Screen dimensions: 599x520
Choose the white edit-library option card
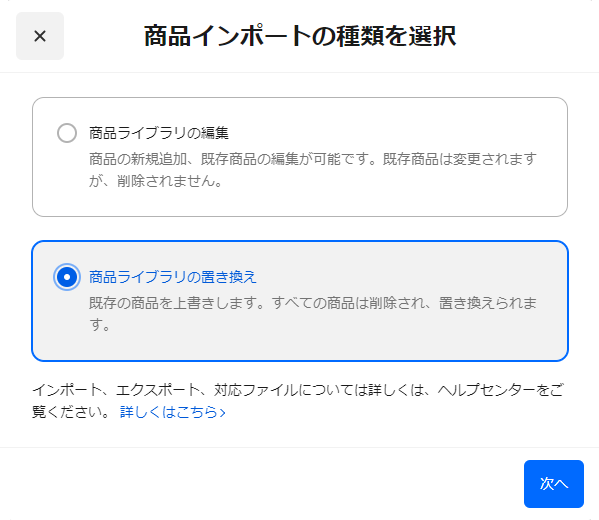(300, 157)
